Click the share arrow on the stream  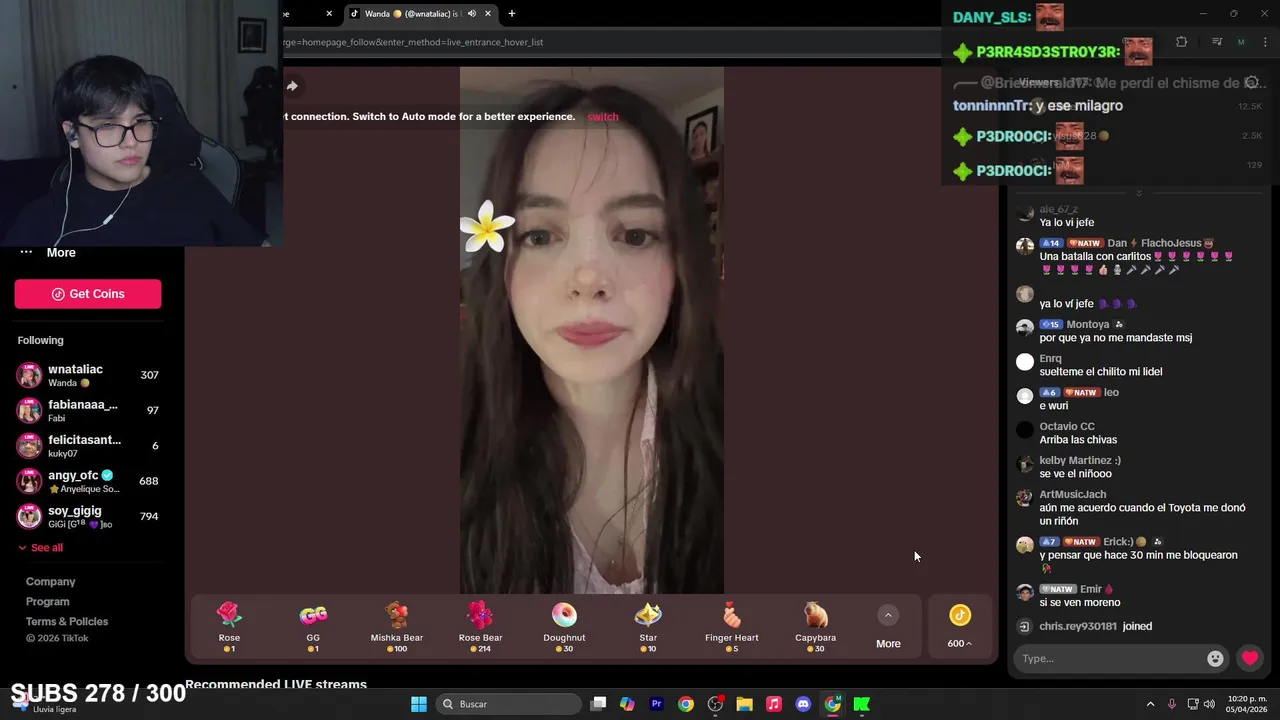click(x=292, y=86)
